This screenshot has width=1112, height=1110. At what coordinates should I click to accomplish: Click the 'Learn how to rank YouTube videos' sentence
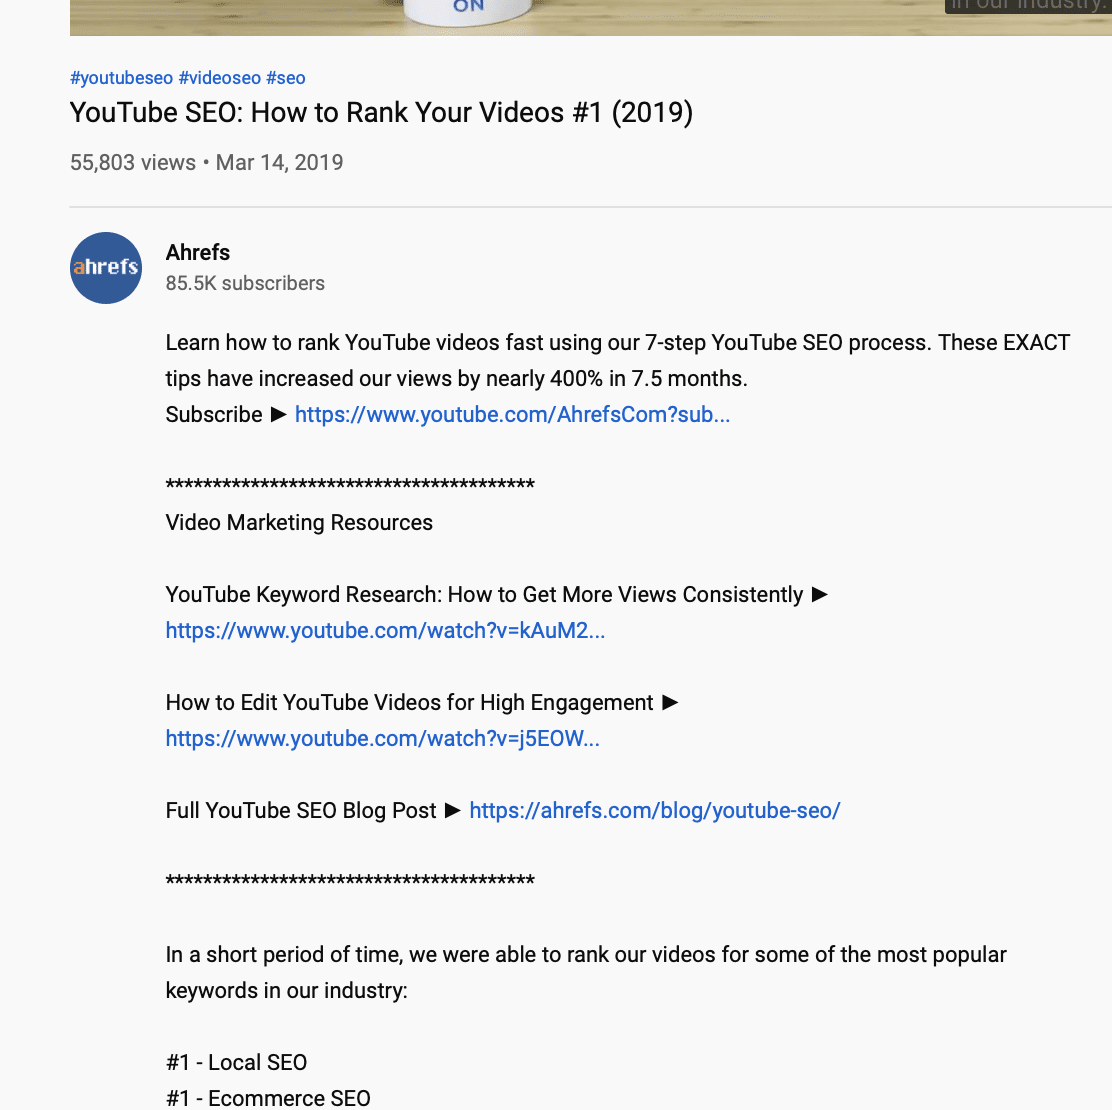pyautogui.click(x=618, y=360)
